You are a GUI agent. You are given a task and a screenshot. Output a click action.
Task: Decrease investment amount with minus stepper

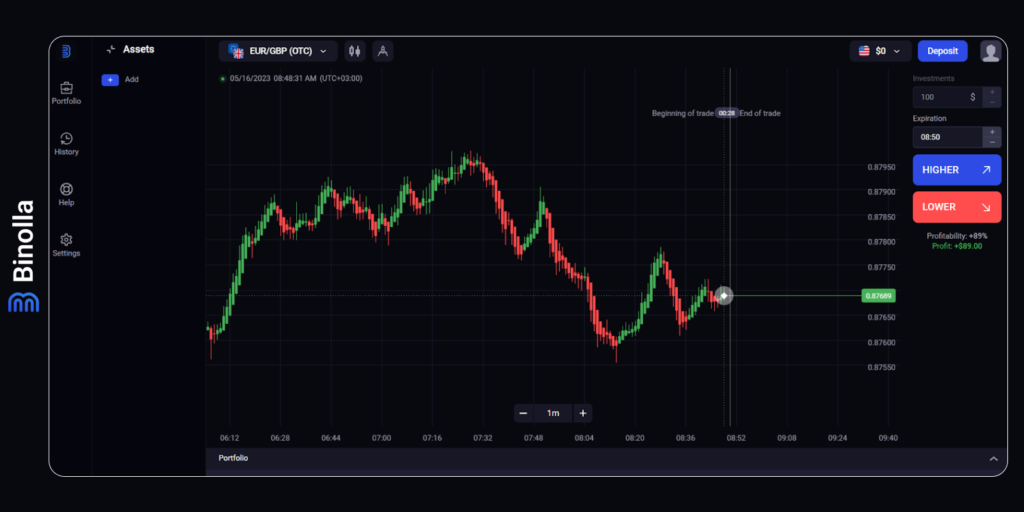tap(992, 103)
